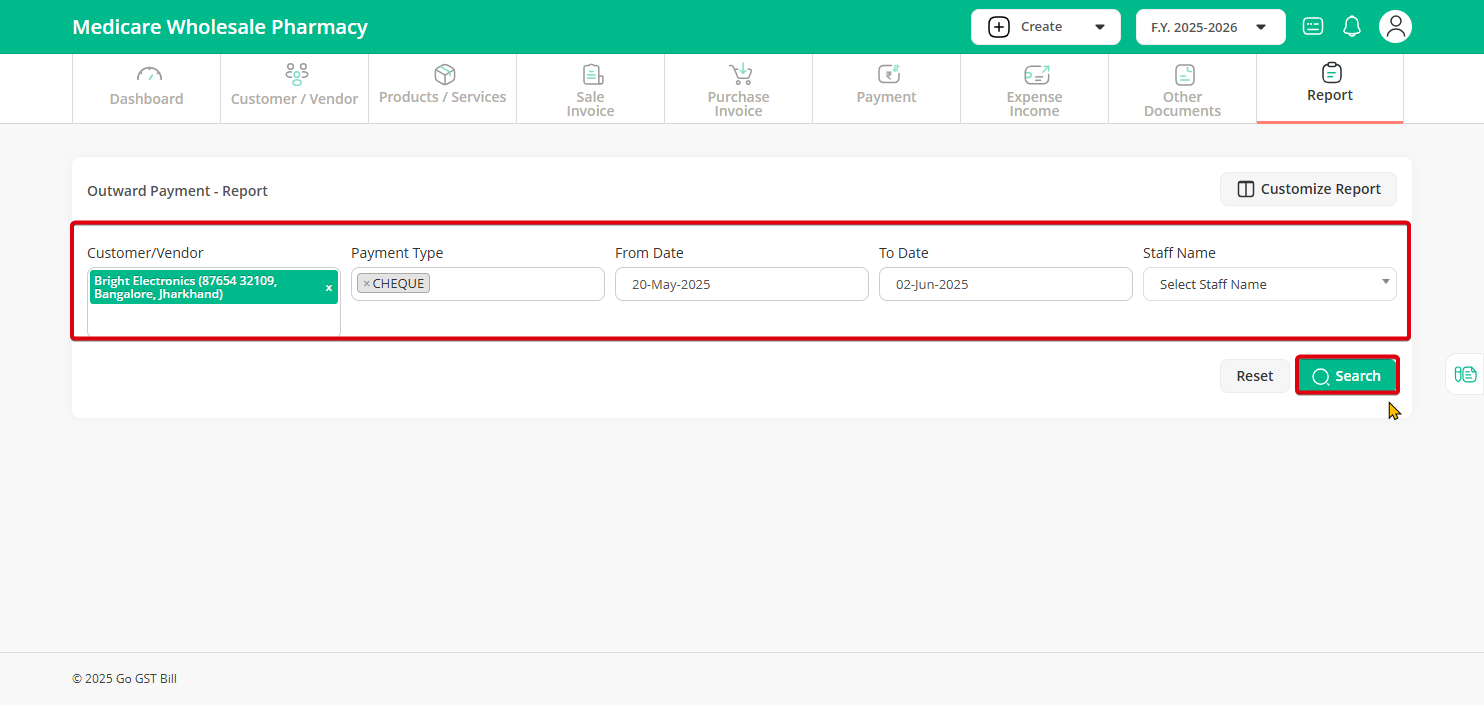The width and height of the screenshot is (1484, 705).
Task: Click the From Date field 20-May-2025
Action: point(742,284)
